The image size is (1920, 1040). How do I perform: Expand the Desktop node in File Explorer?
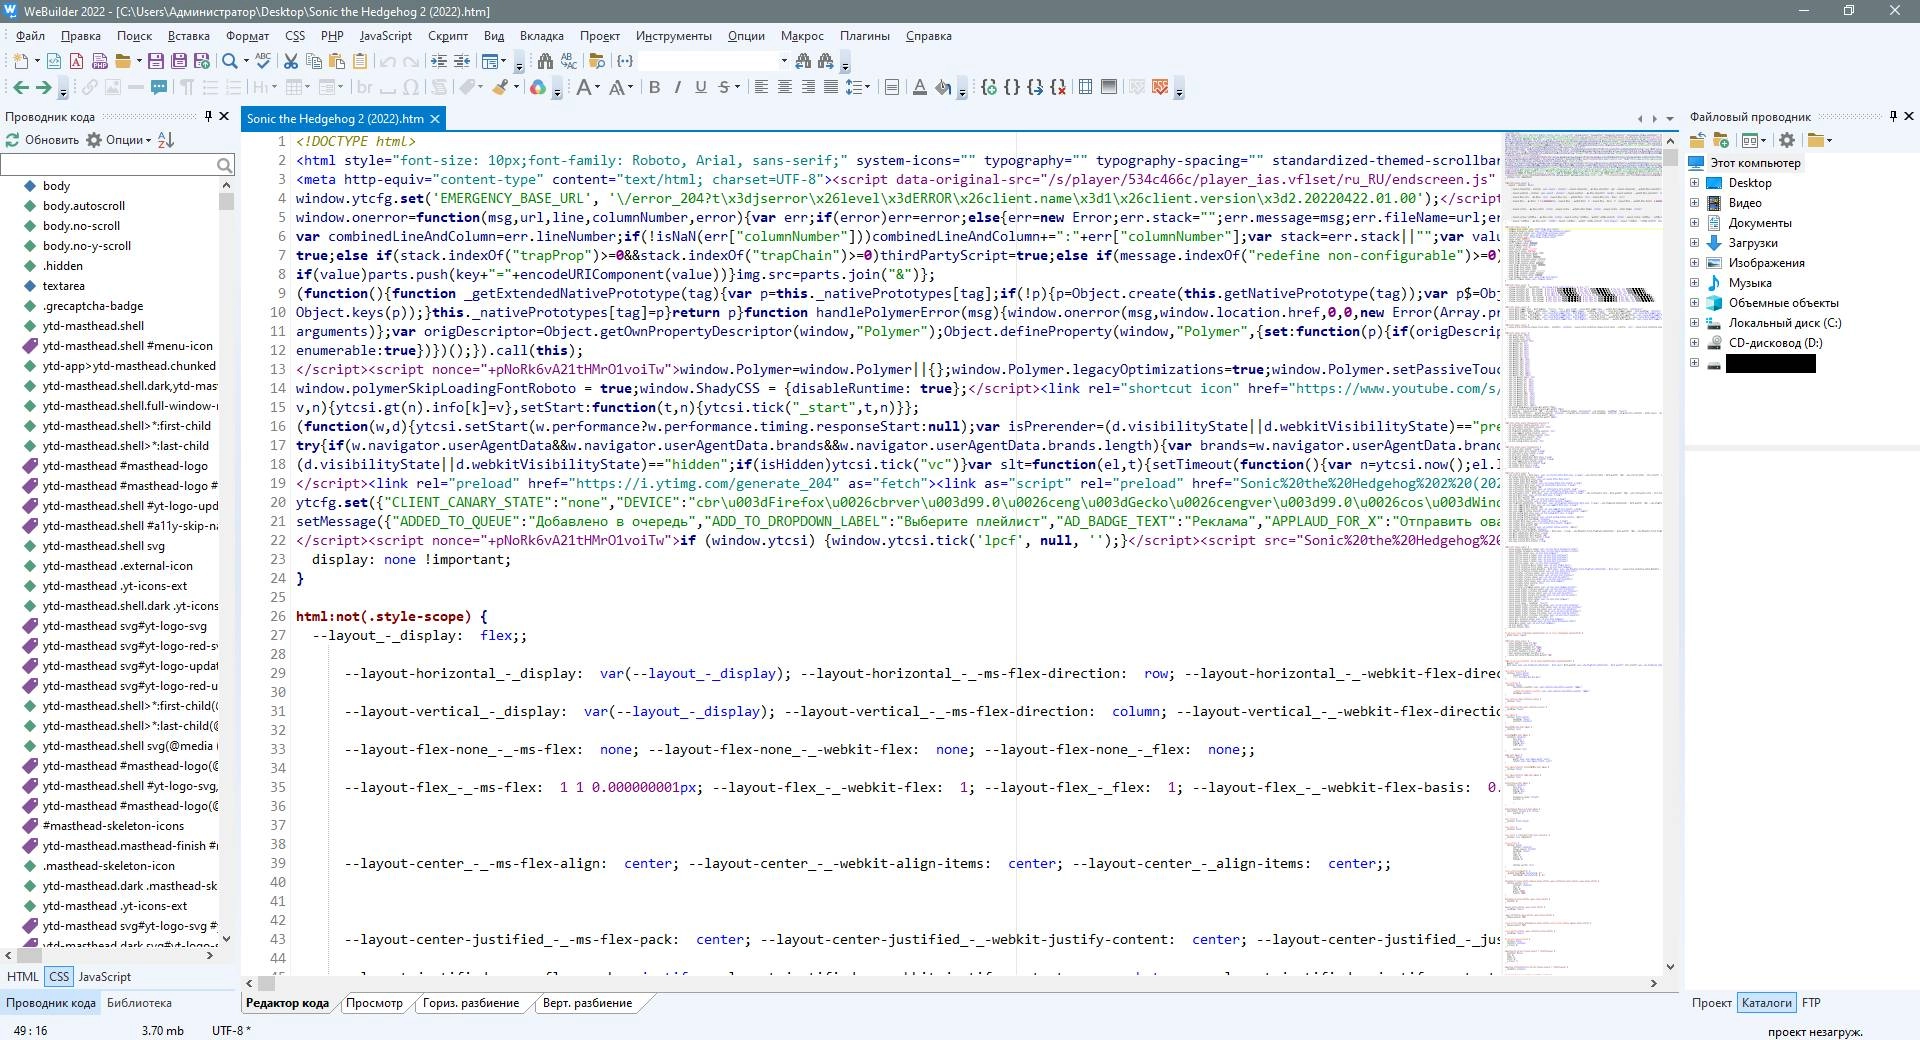tap(1694, 183)
